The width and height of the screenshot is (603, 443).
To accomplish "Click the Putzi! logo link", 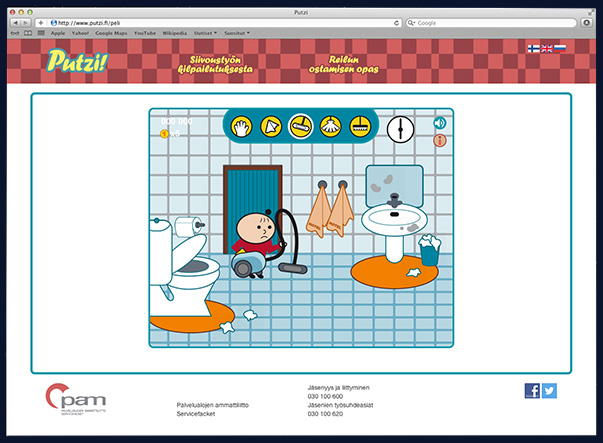I will point(74,62).
